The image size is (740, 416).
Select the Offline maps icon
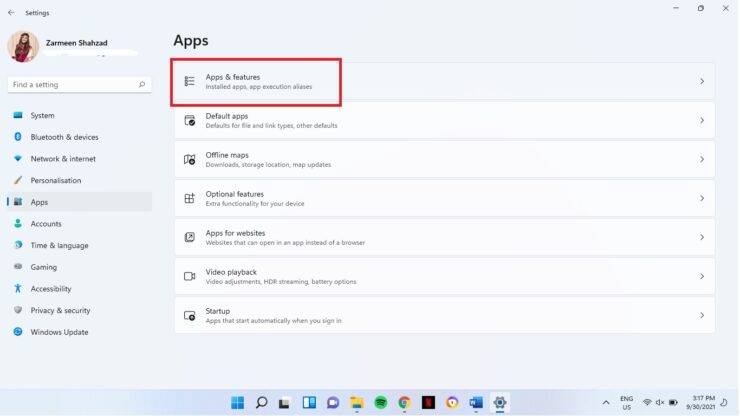(x=189, y=160)
